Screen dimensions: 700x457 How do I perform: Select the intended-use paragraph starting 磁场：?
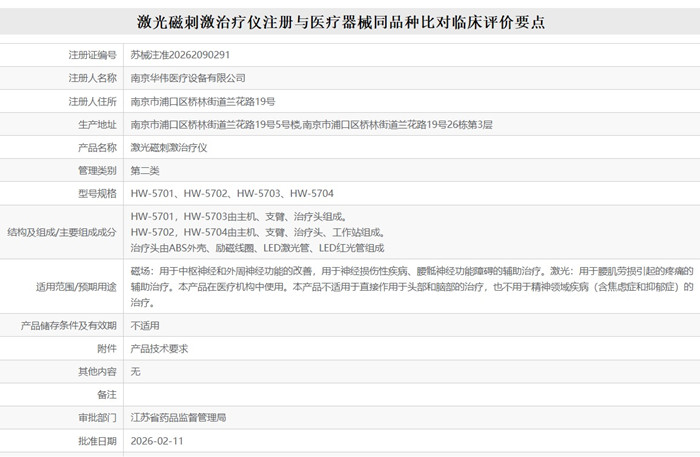(412, 287)
